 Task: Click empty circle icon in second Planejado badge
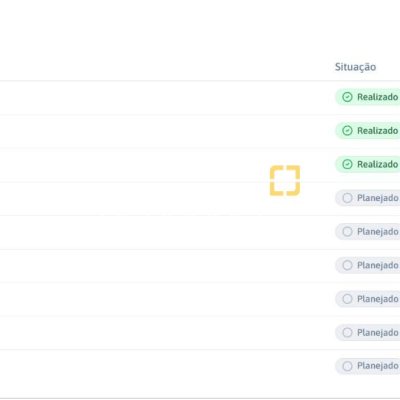click(x=347, y=232)
